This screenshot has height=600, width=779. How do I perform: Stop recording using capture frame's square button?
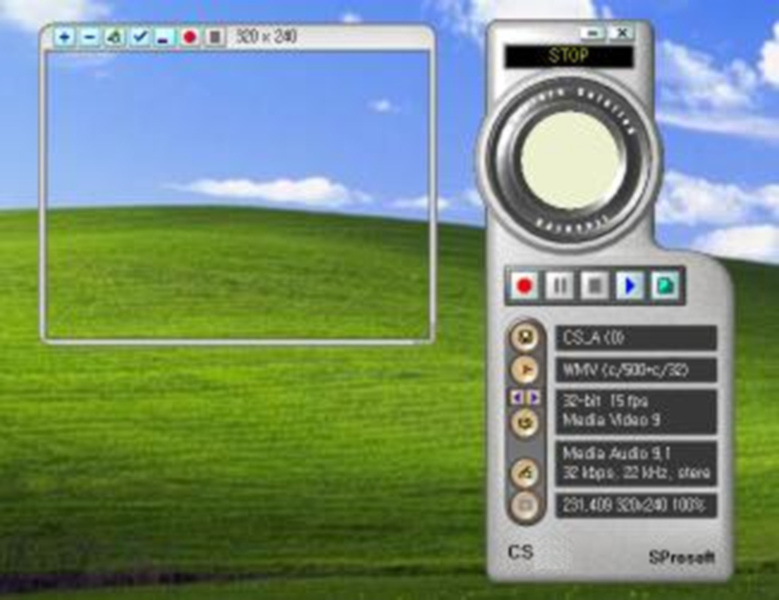click(215, 37)
